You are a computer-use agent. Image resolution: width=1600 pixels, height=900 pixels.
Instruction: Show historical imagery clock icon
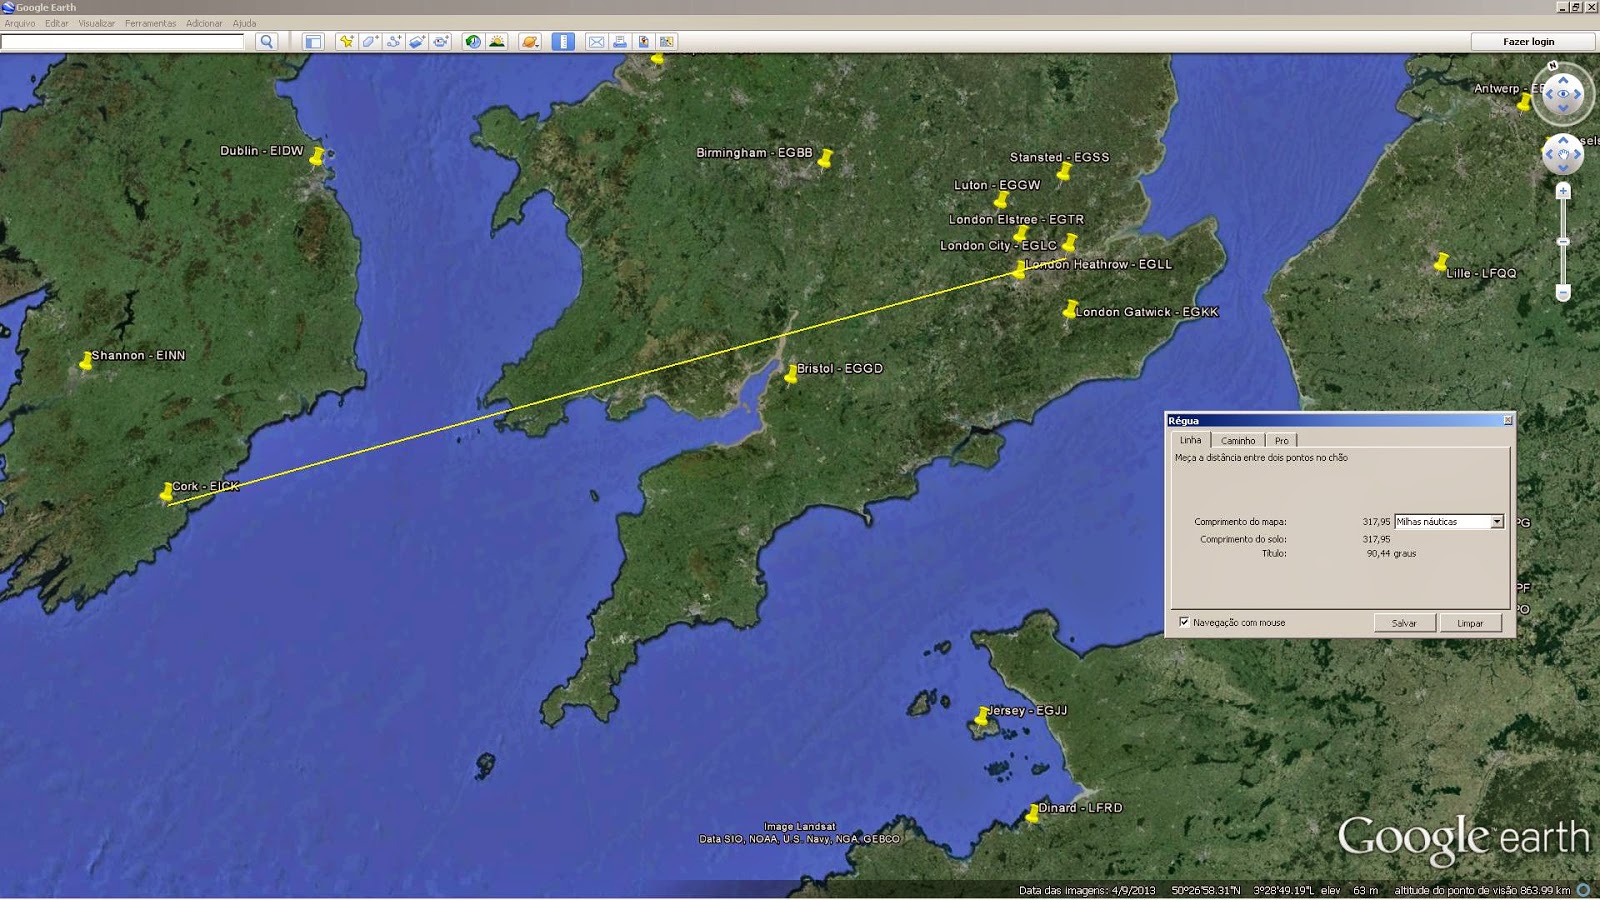[473, 41]
